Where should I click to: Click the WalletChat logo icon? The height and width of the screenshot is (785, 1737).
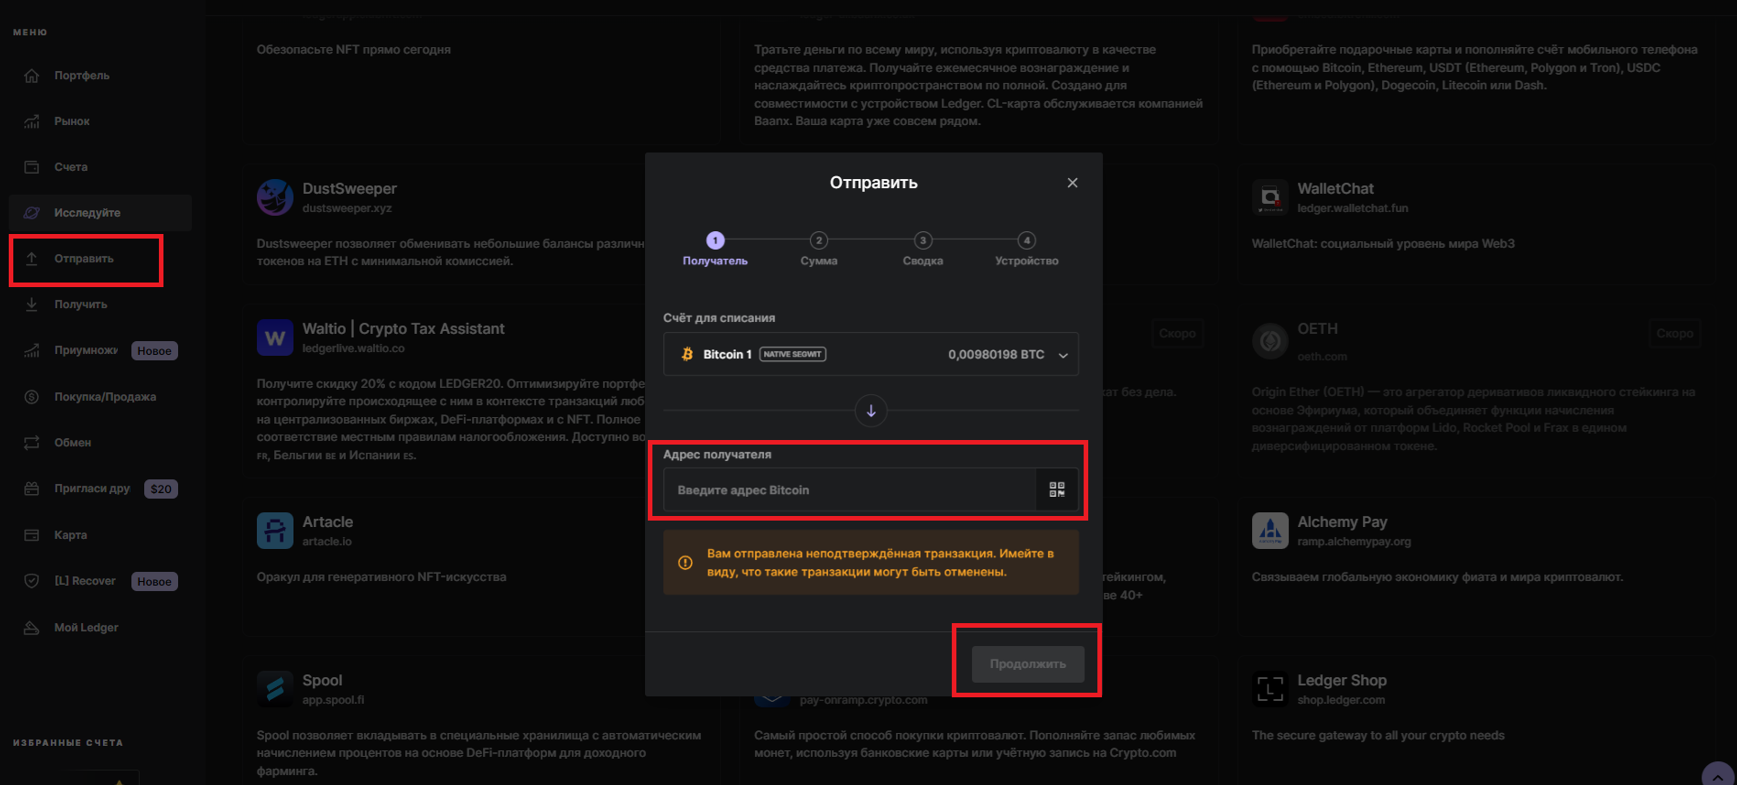click(x=1270, y=197)
